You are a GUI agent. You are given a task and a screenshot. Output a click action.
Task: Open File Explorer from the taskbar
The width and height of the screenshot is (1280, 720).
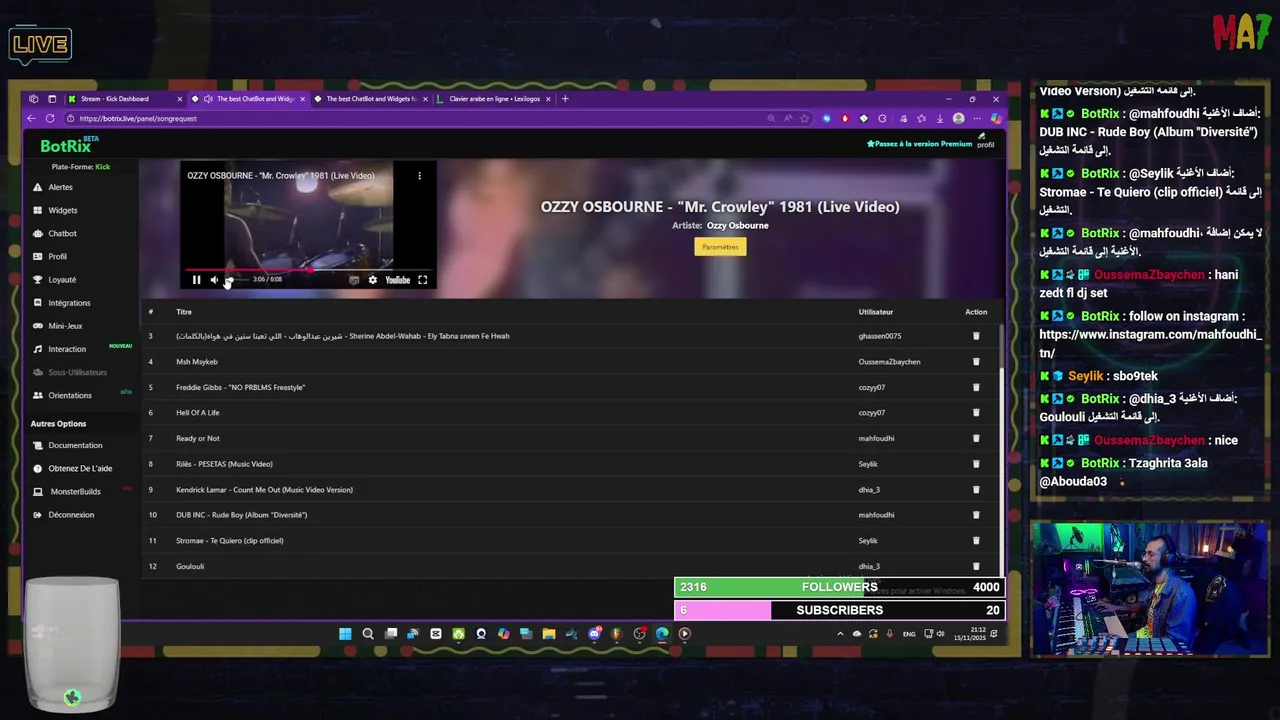point(549,634)
